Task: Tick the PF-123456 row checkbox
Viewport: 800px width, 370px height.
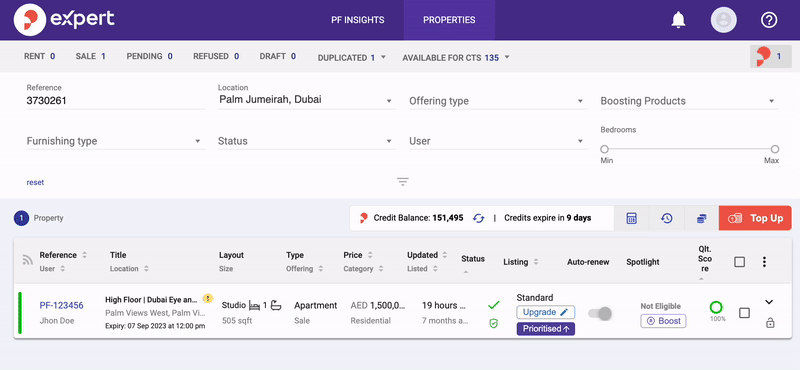Action: pyautogui.click(x=744, y=313)
